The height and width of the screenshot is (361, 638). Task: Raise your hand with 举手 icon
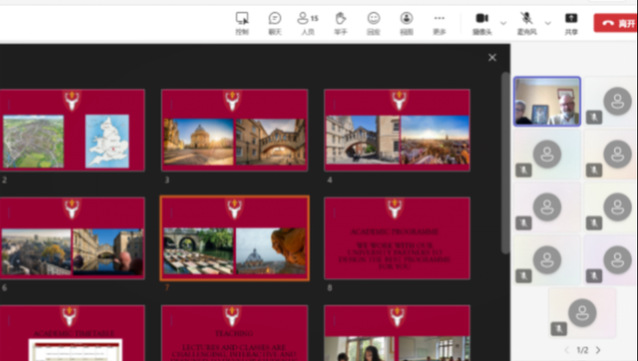point(341,23)
